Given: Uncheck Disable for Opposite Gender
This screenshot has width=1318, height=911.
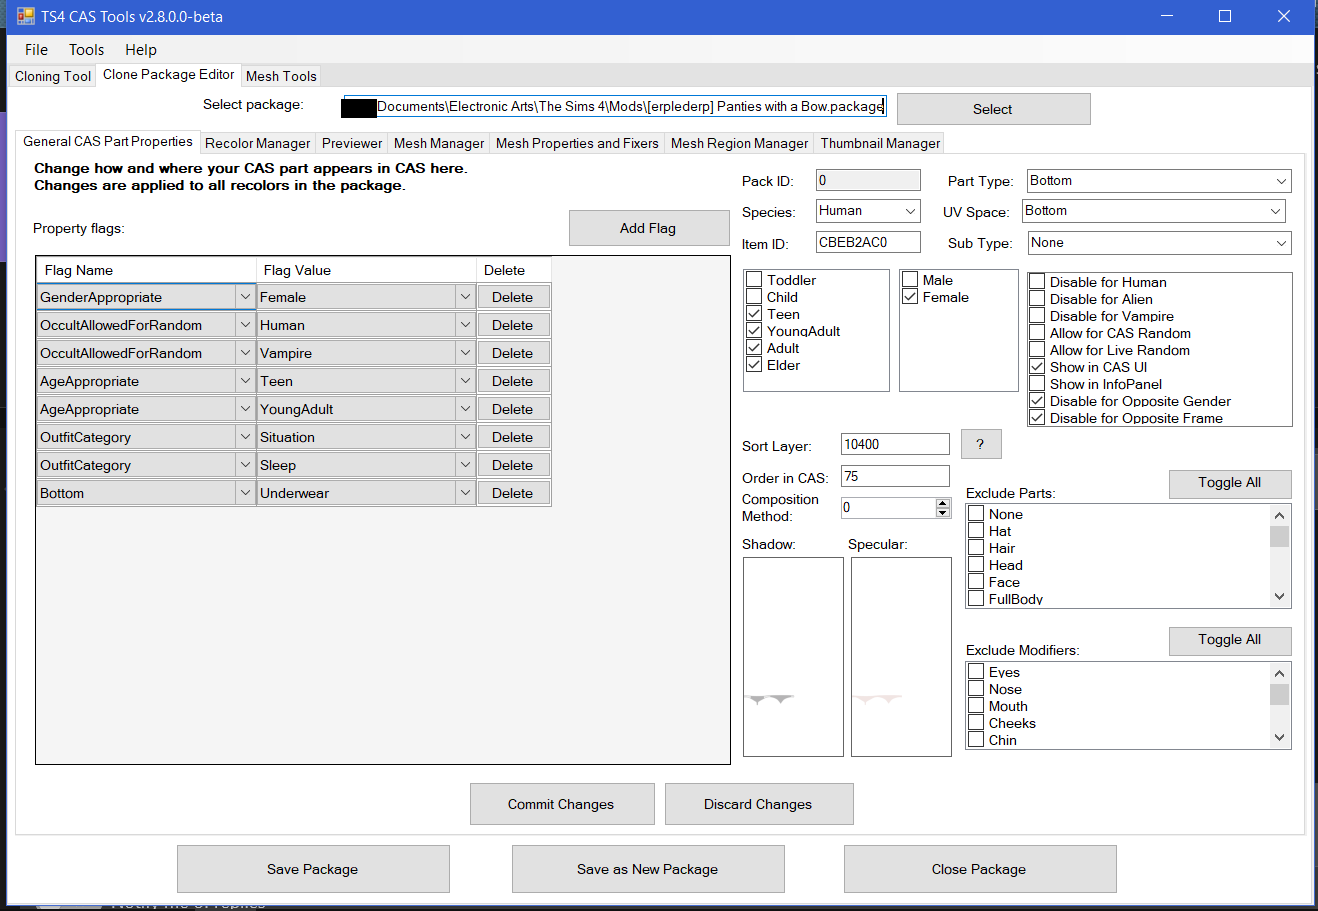Looking at the screenshot, I should tap(1037, 401).
